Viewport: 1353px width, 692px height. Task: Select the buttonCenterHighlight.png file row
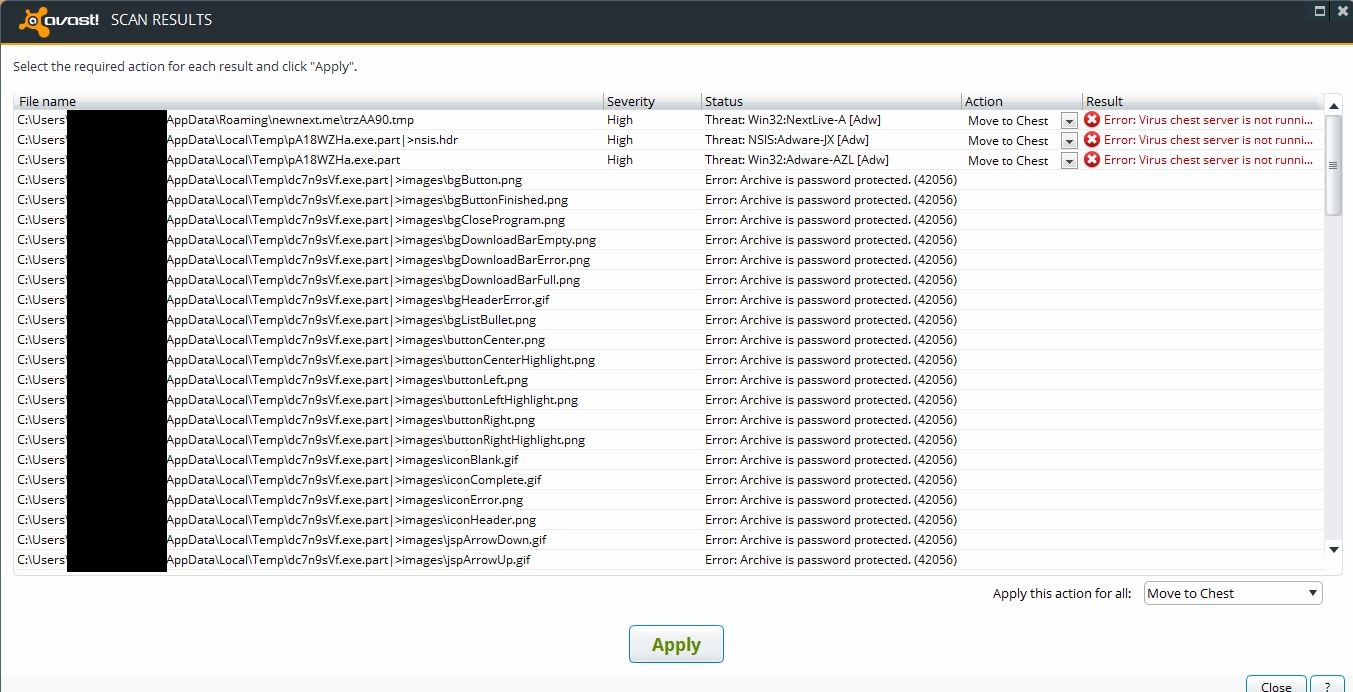pos(668,360)
